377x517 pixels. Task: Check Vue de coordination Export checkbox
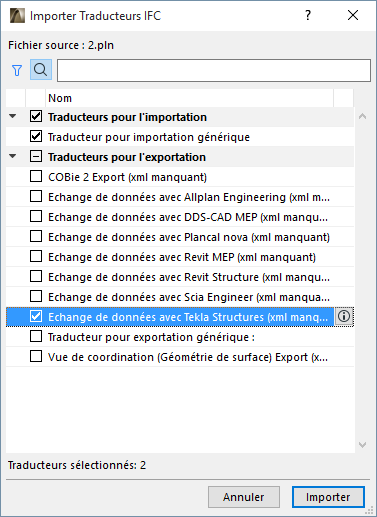pyautogui.click(x=36, y=356)
